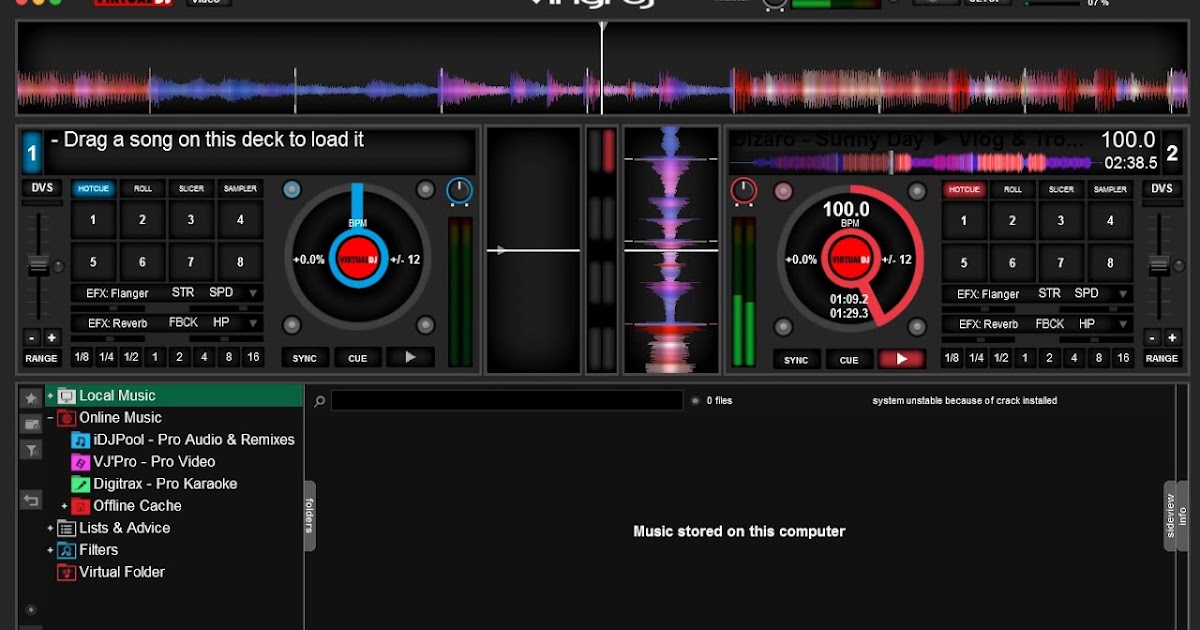Image resolution: width=1200 pixels, height=630 pixels.
Task: Enable DVS on deck 2
Action: [1161, 188]
